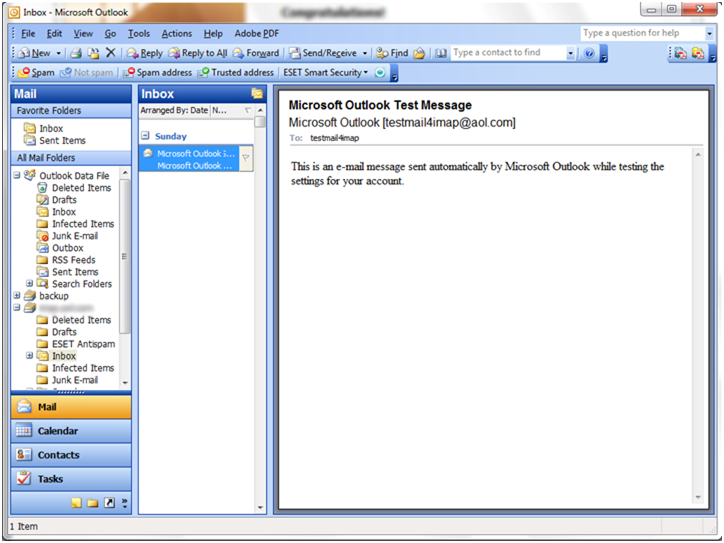Switch to Calendar pane

71,431
